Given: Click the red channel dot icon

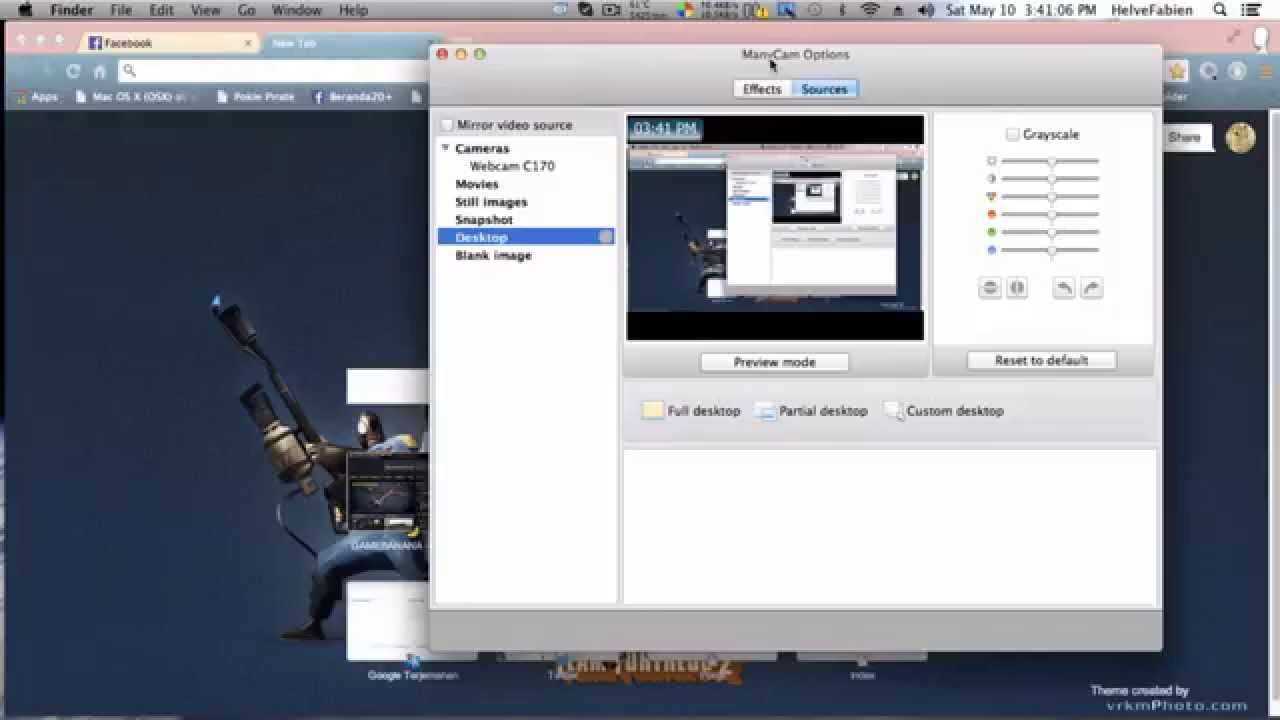Looking at the screenshot, I should tap(991, 215).
